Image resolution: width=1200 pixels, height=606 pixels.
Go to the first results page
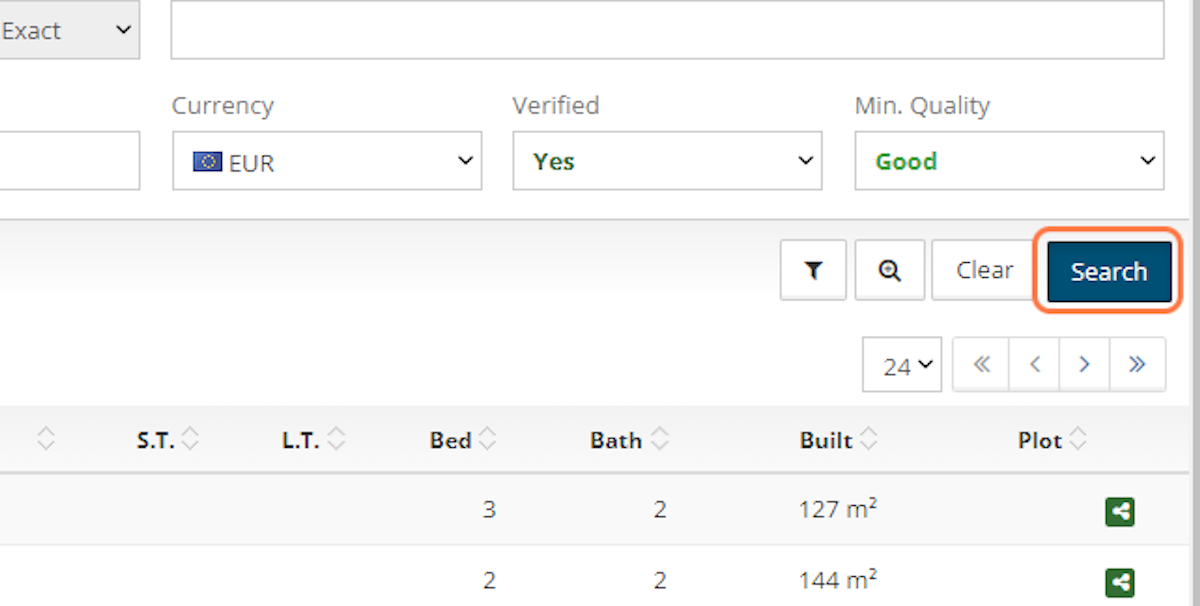982,365
